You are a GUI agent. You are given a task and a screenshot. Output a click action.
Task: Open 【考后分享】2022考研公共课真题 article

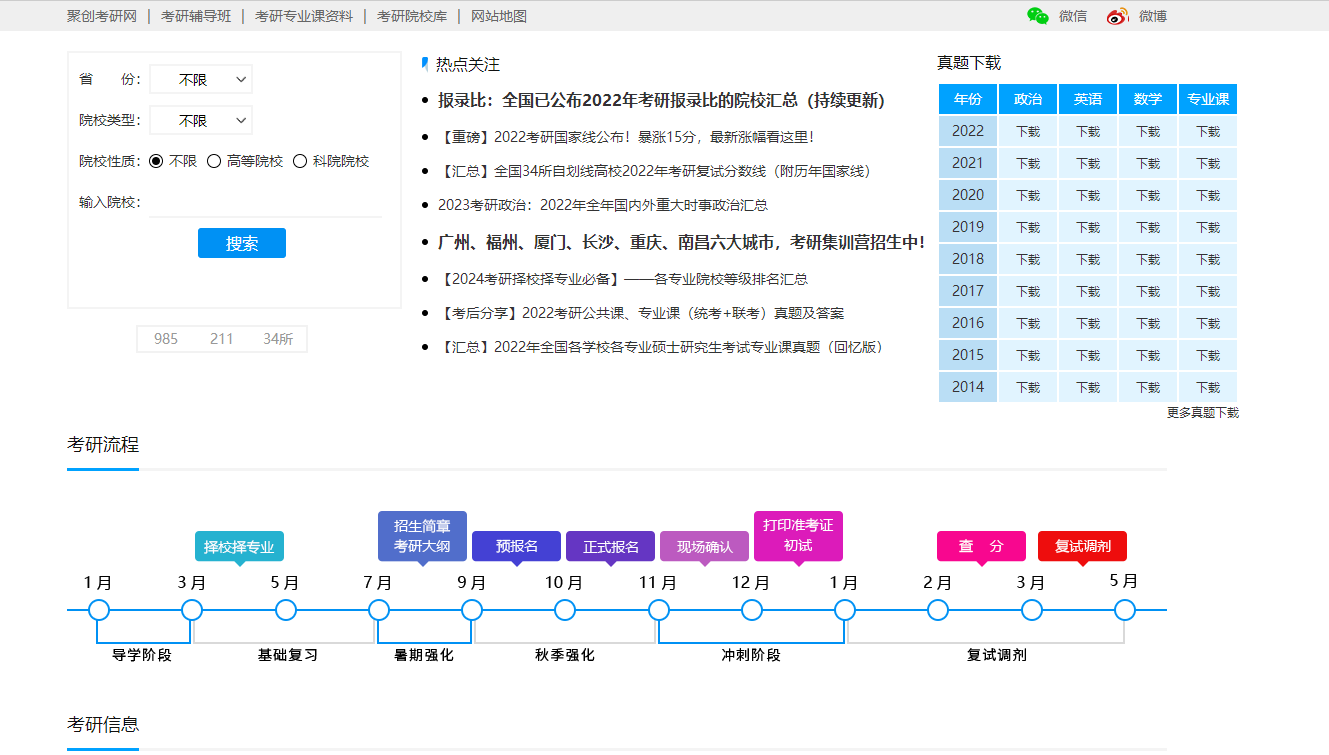click(x=641, y=313)
